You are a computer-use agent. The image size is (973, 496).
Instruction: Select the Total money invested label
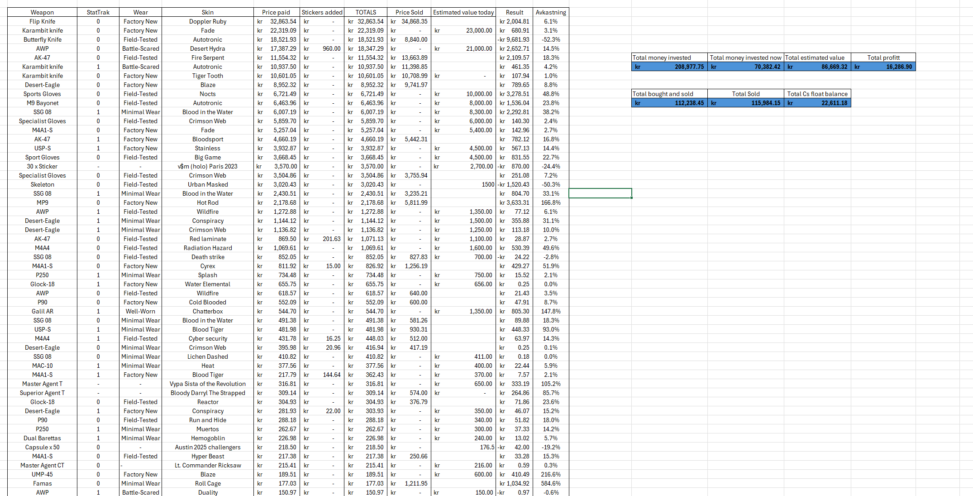pyautogui.click(x=668, y=58)
